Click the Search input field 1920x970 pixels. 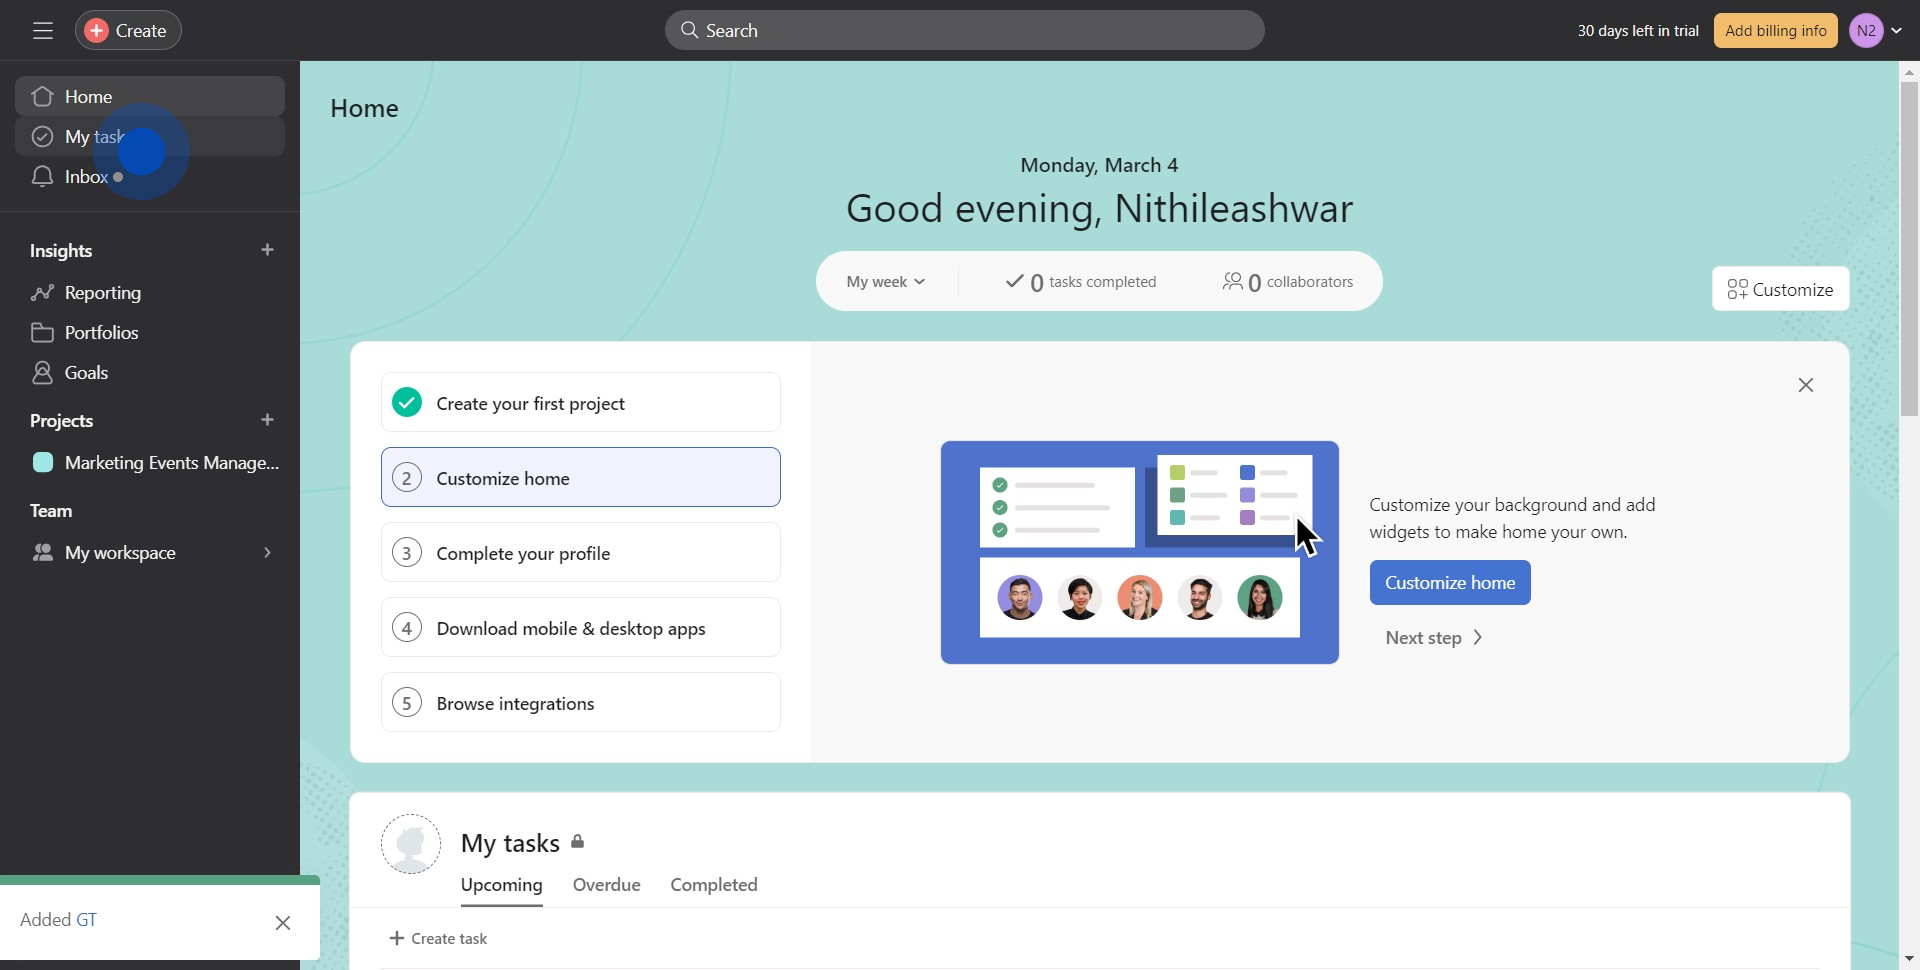(x=964, y=31)
